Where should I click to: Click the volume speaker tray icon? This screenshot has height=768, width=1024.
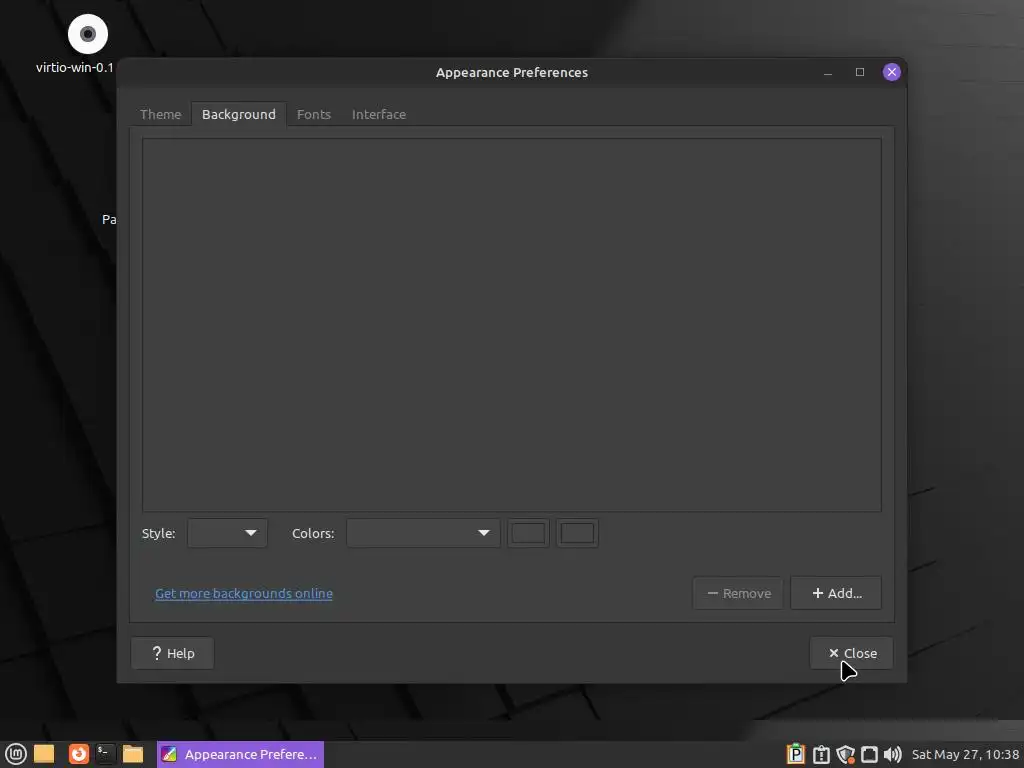tap(892, 754)
